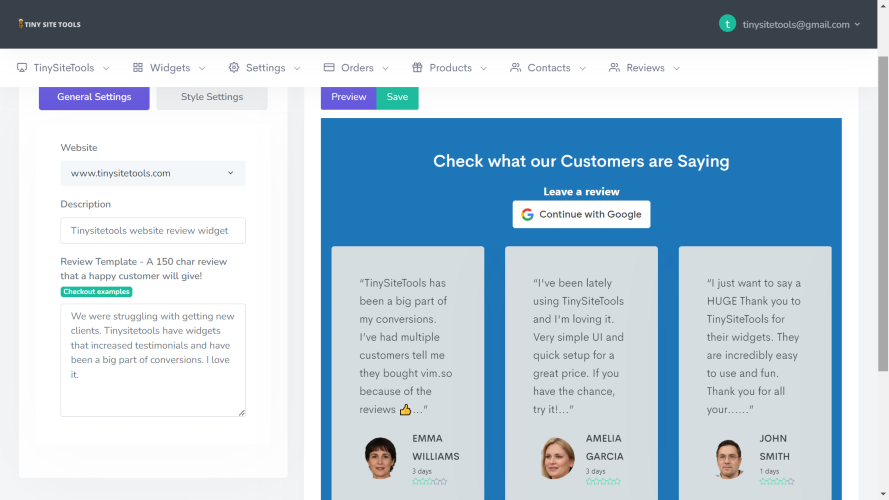The height and width of the screenshot is (500, 889).
Task: Open the Products menu
Action: point(450,67)
